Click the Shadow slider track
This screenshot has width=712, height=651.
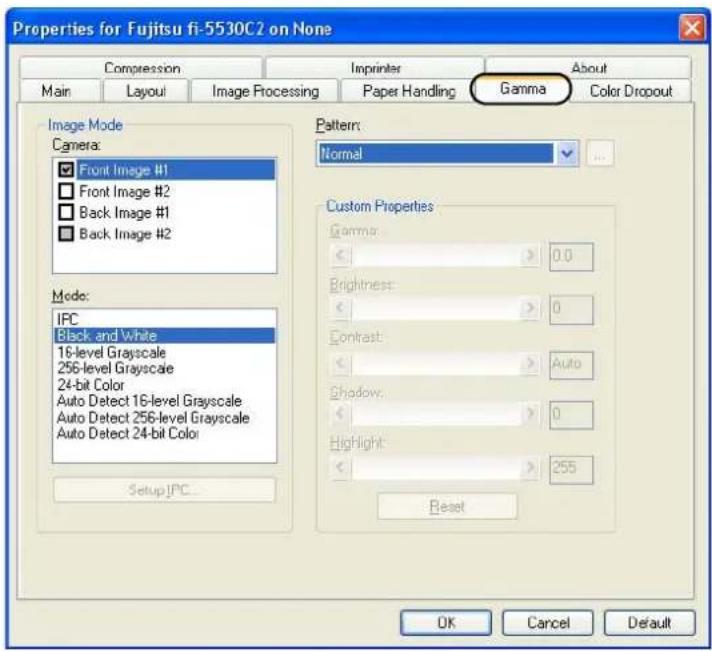[435, 414]
